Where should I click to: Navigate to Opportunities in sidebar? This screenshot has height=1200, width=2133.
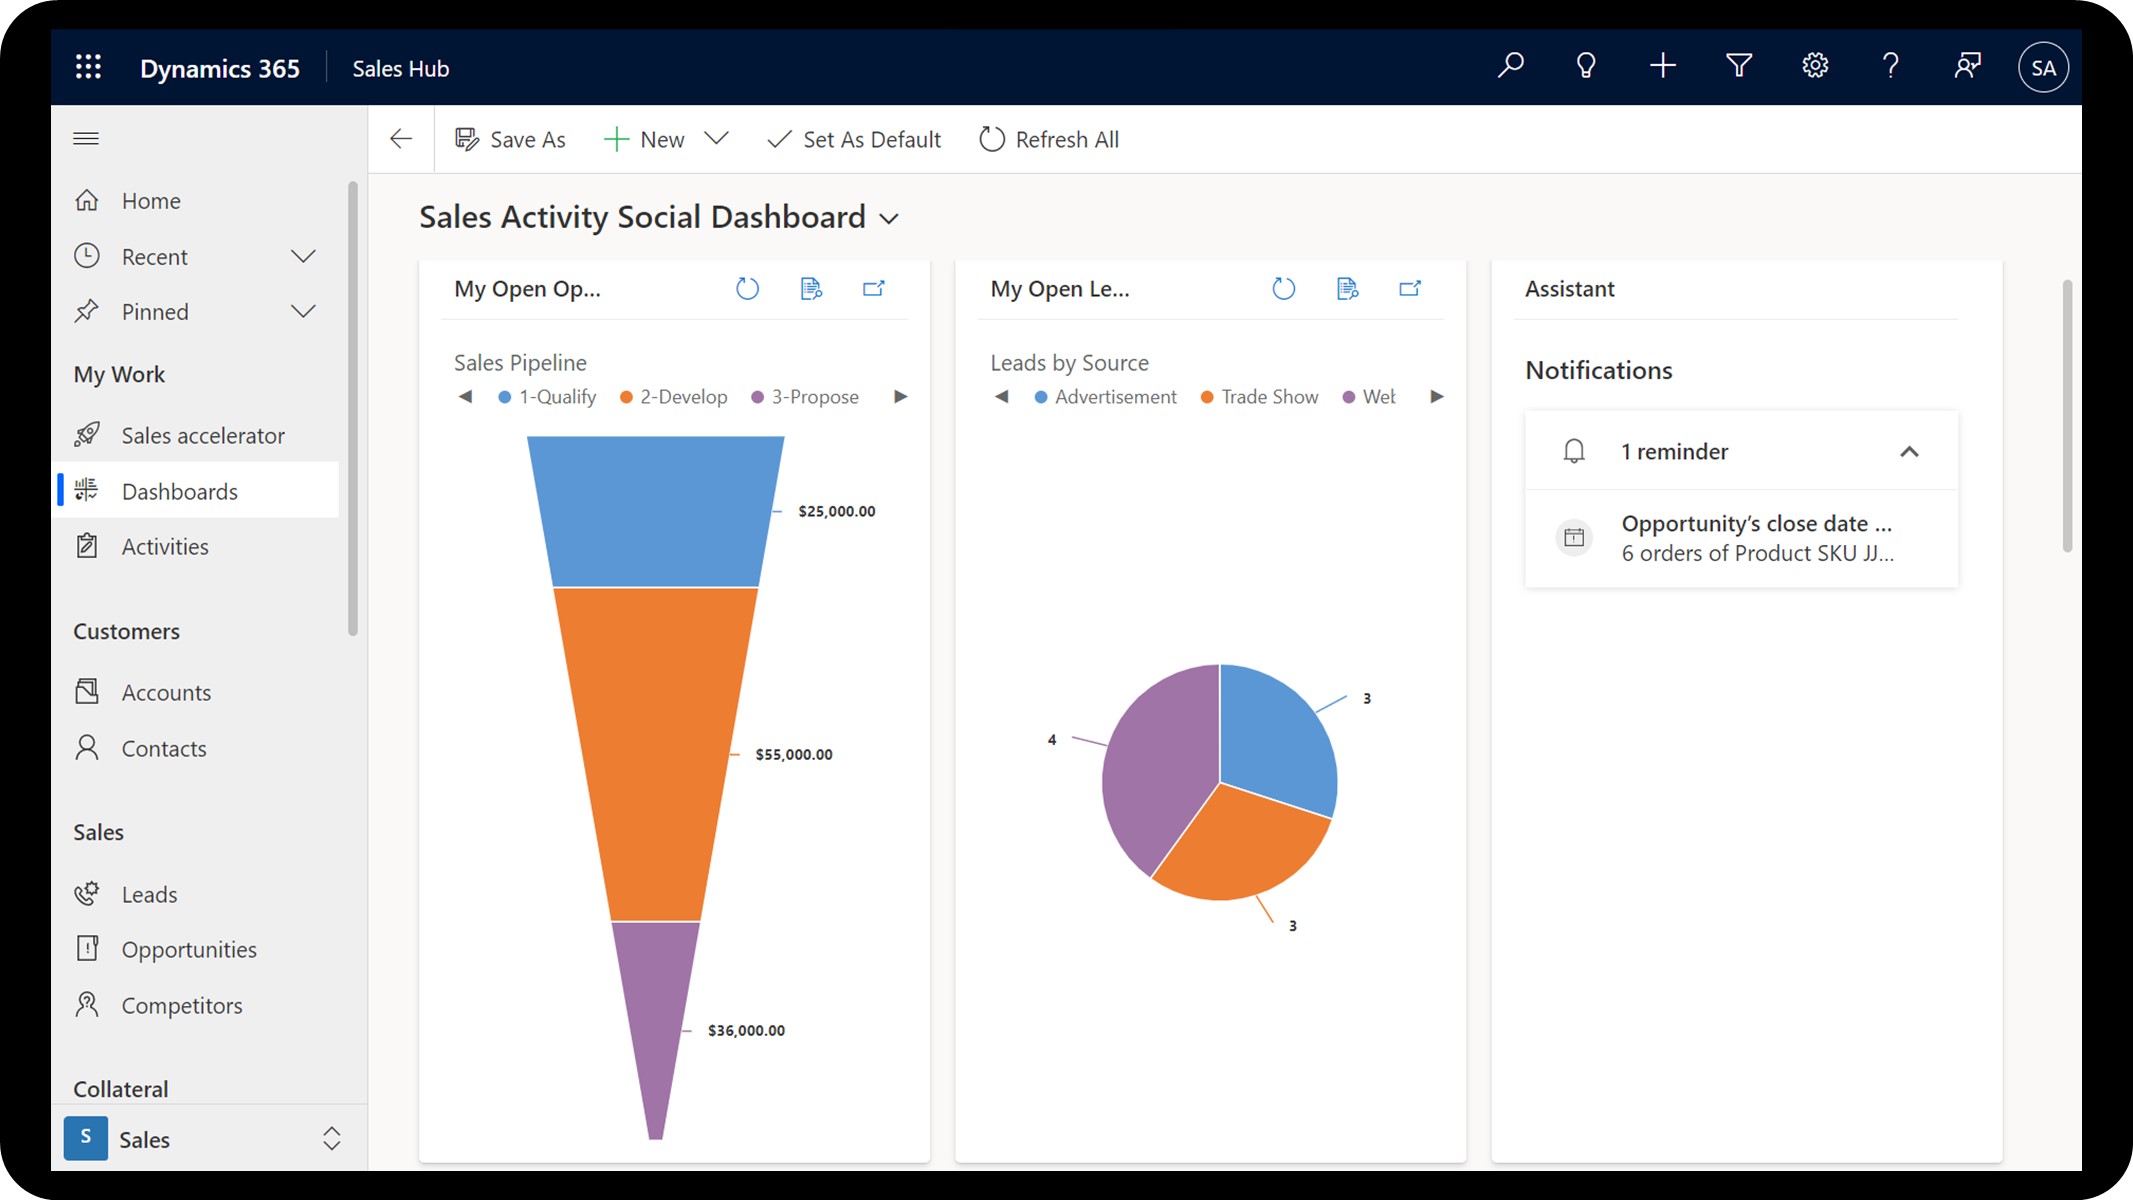pyautogui.click(x=188, y=950)
